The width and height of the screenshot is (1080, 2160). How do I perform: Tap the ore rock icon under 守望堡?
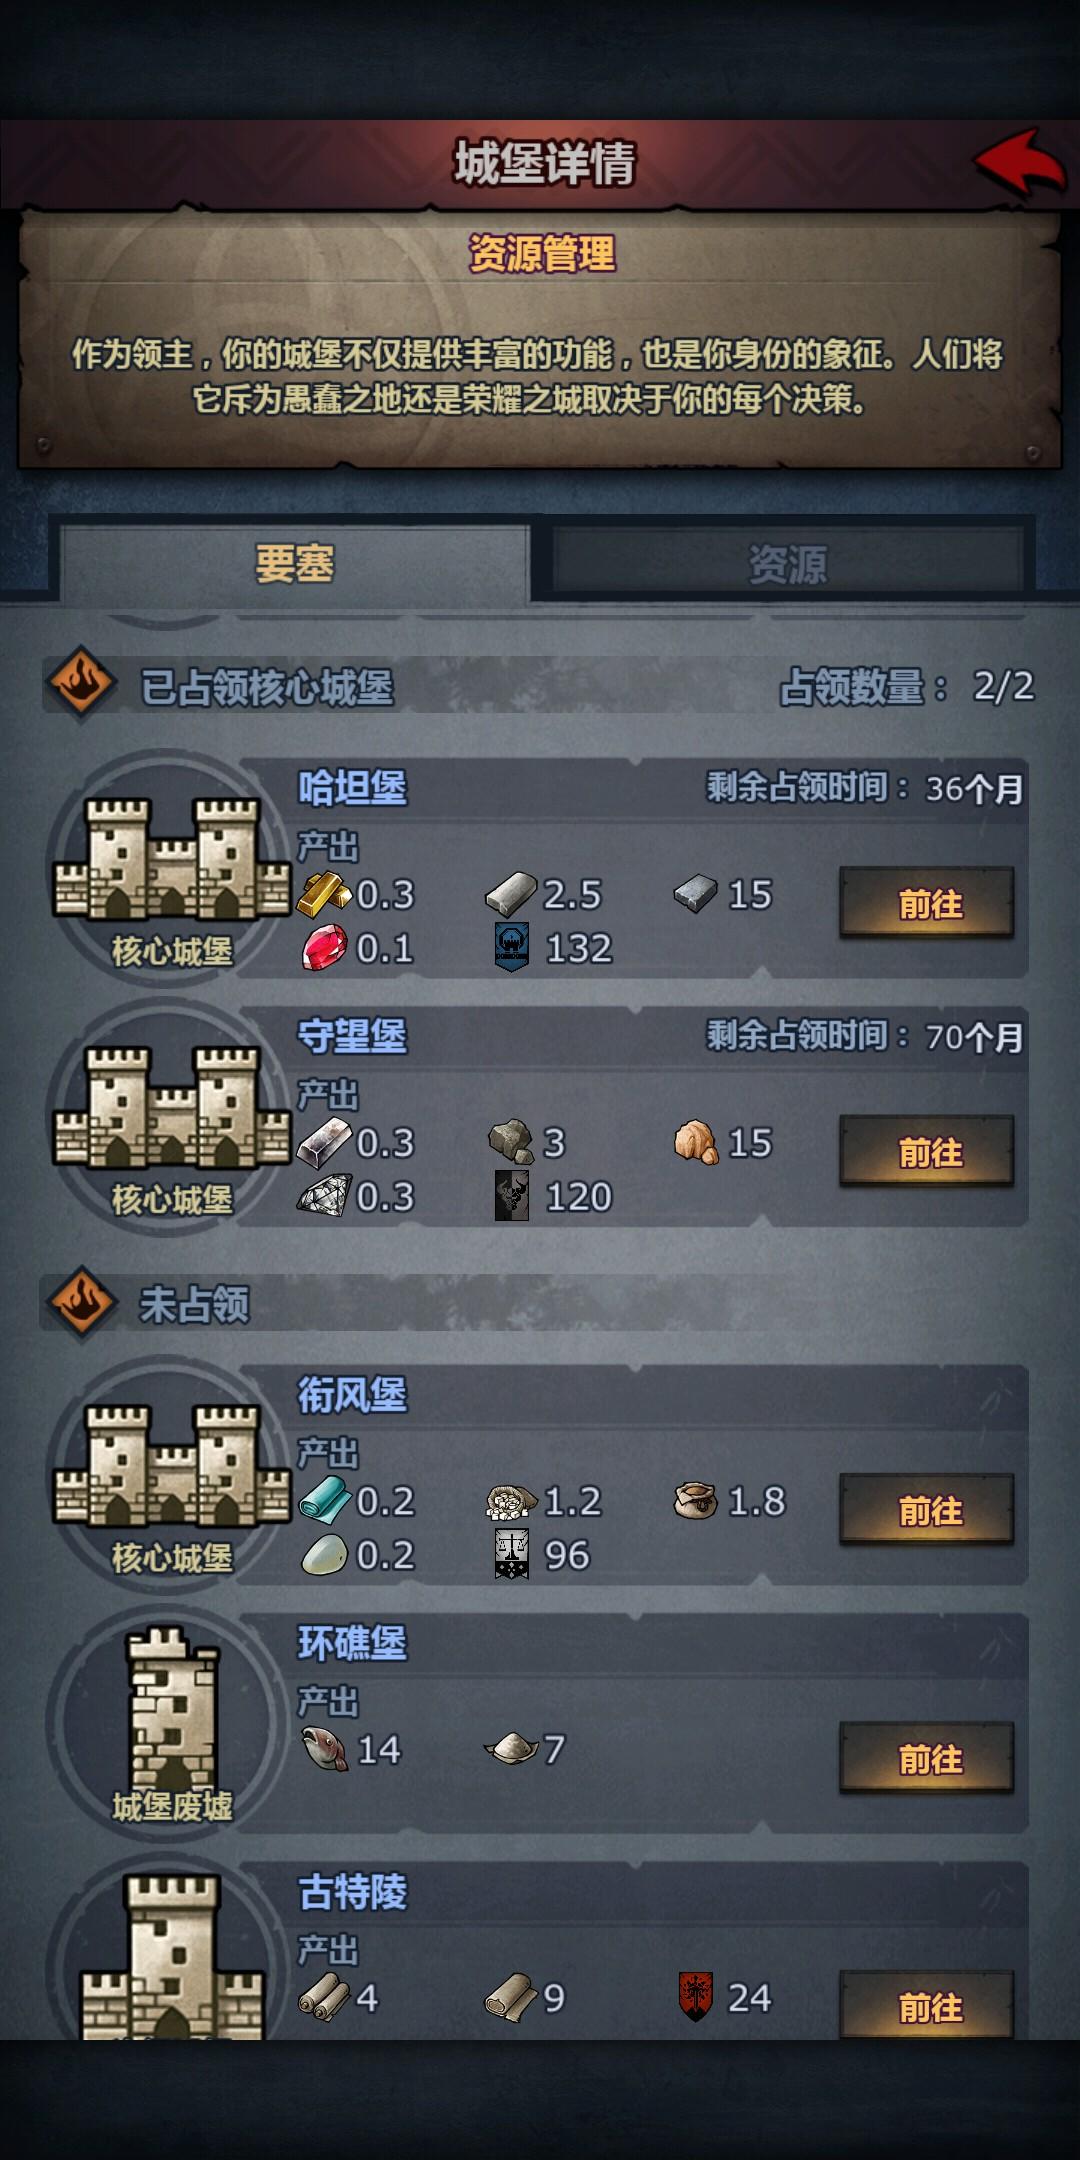tap(511, 1142)
